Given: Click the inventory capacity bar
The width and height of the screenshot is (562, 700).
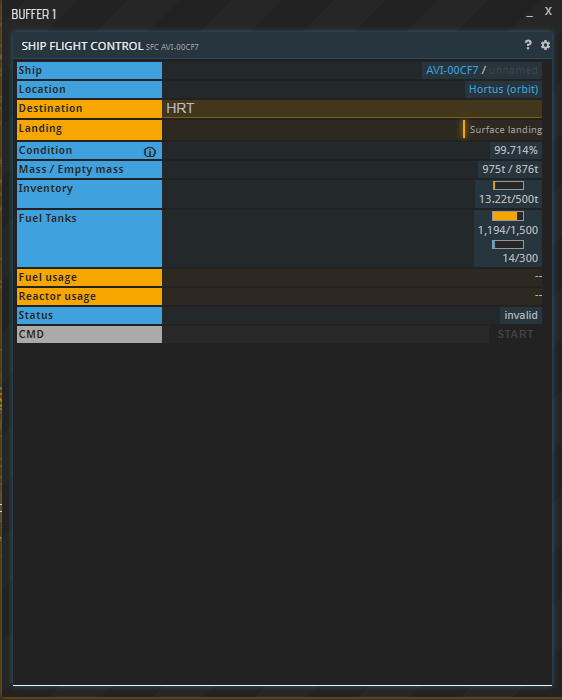Looking at the screenshot, I should point(508,185).
